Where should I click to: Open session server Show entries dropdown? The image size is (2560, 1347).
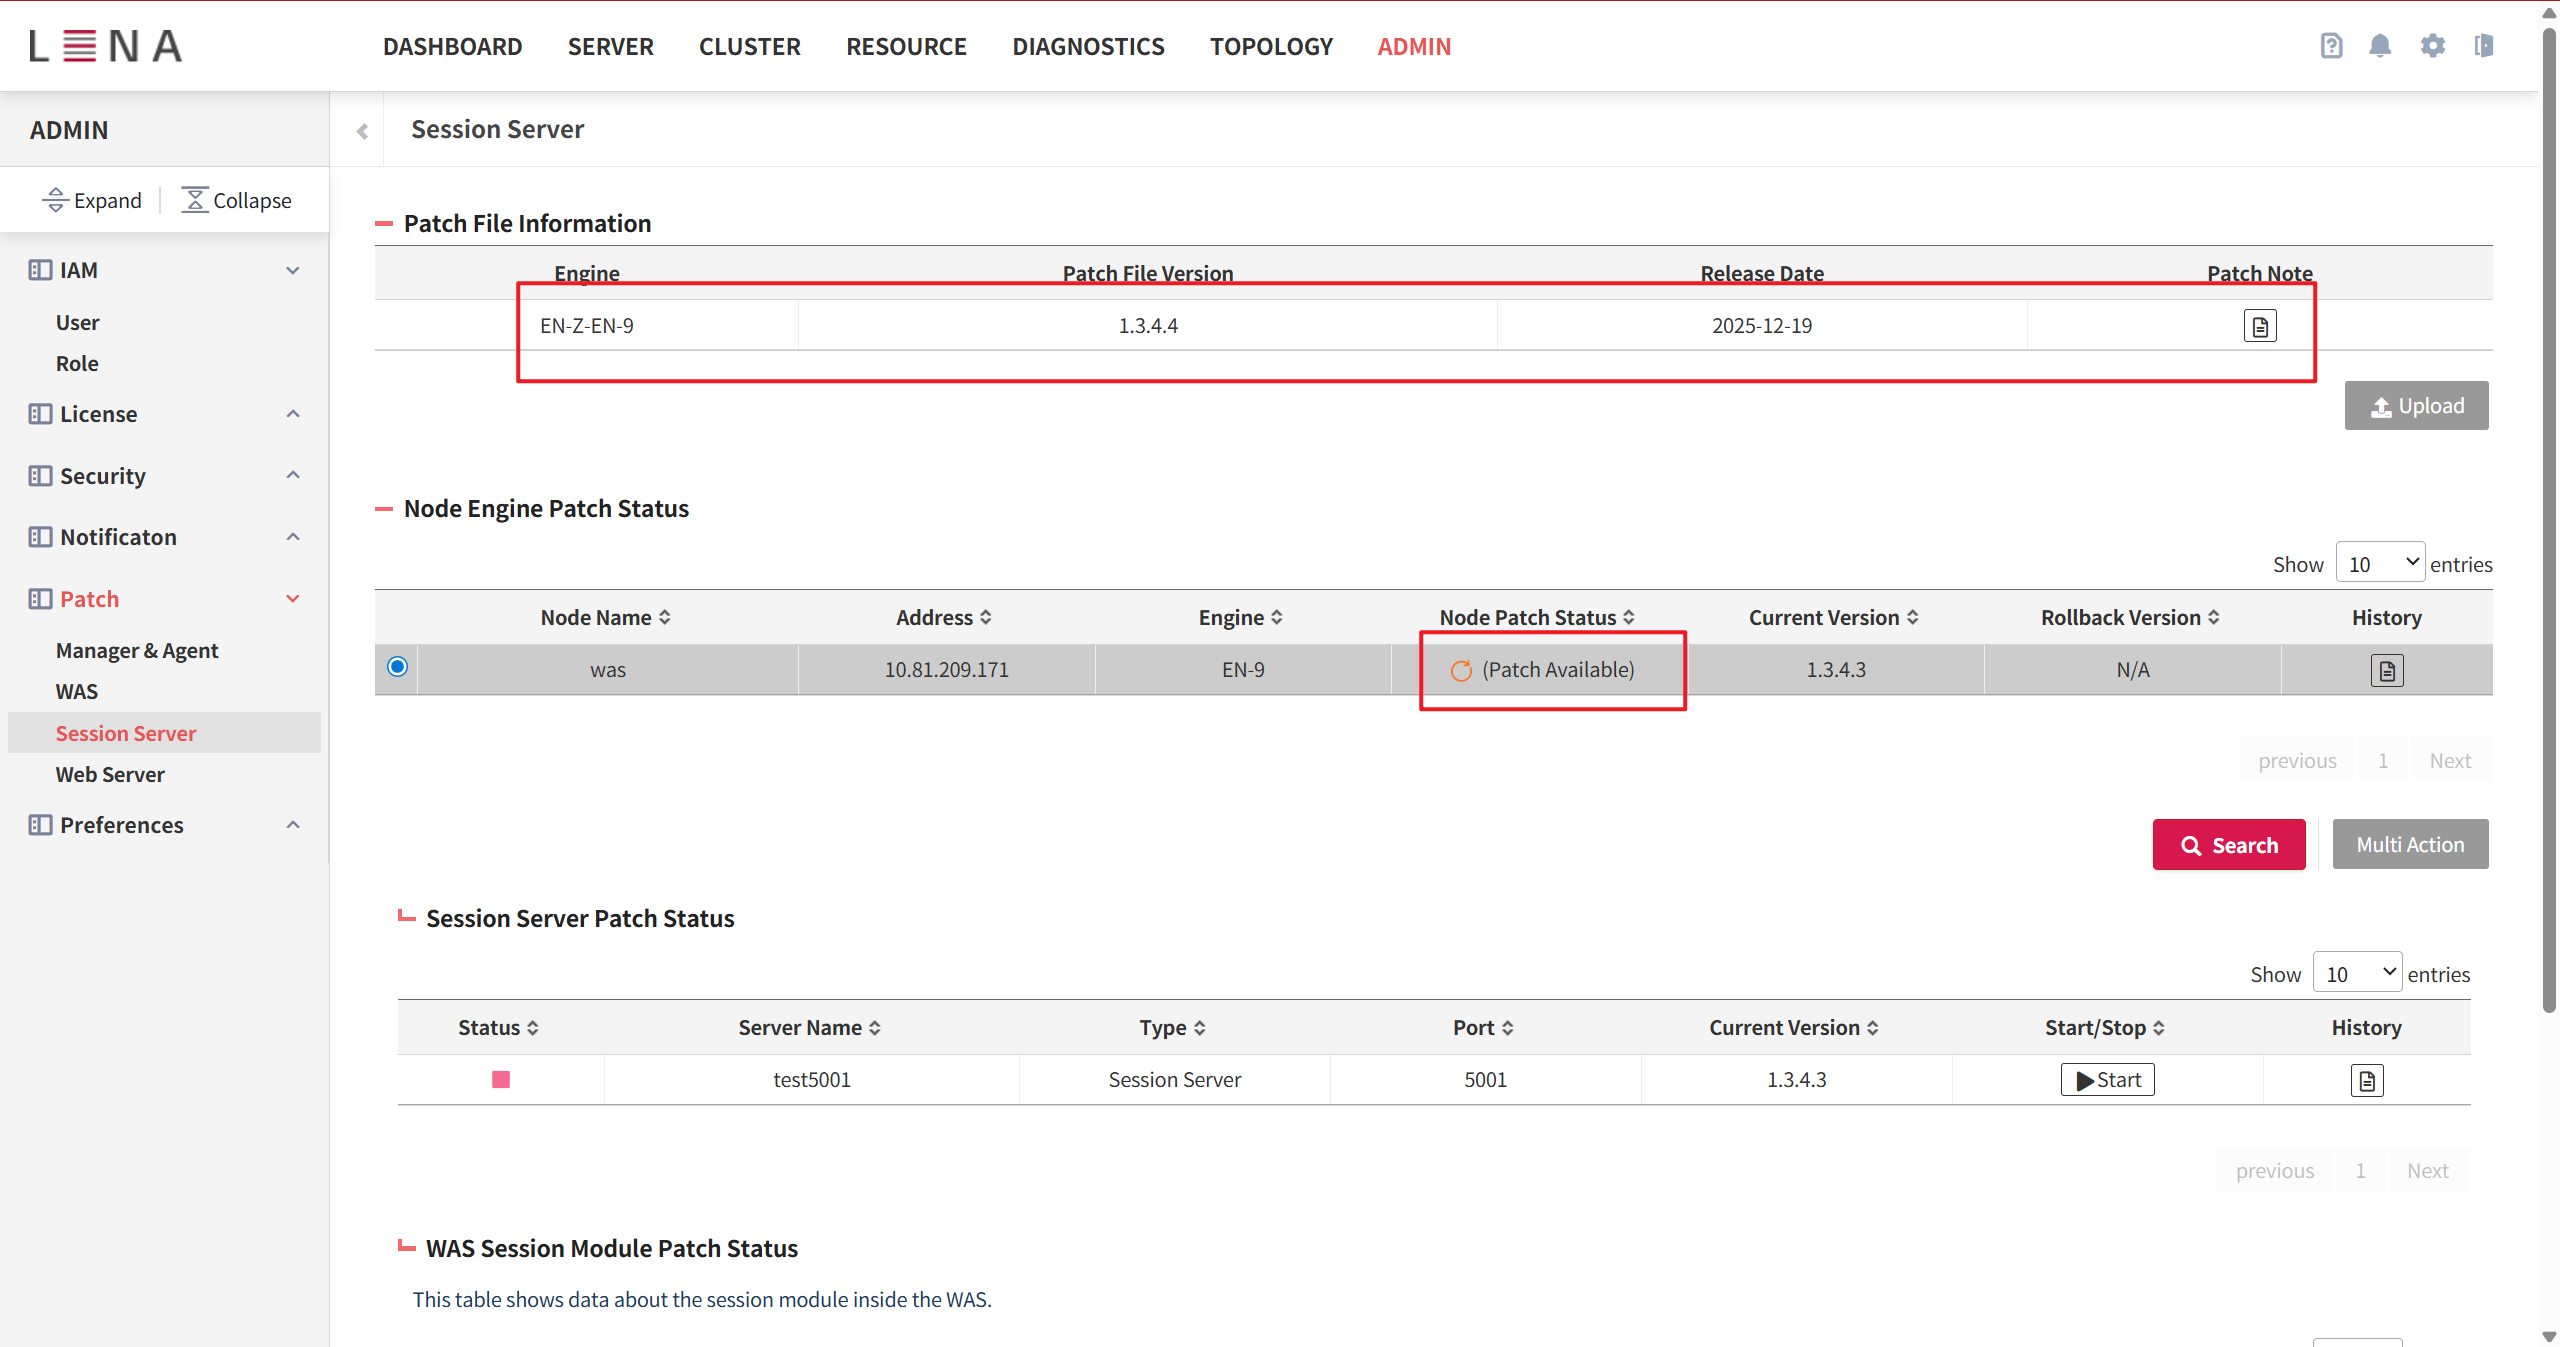coord(2357,973)
